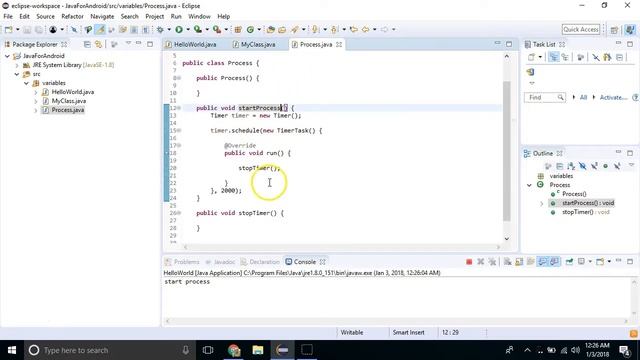The image size is (640, 360).
Task: Click the Search flashlight toolbar icon
Action: (295, 29)
